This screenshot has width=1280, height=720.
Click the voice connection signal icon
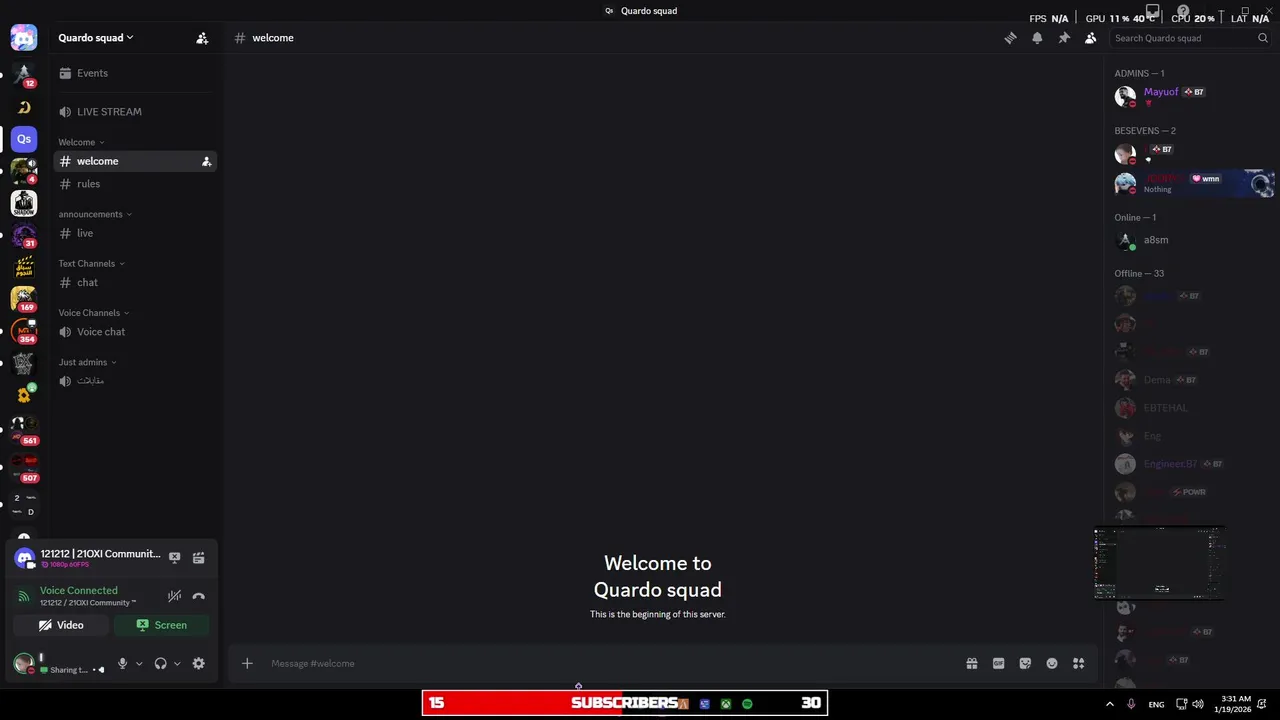(24, 596)
